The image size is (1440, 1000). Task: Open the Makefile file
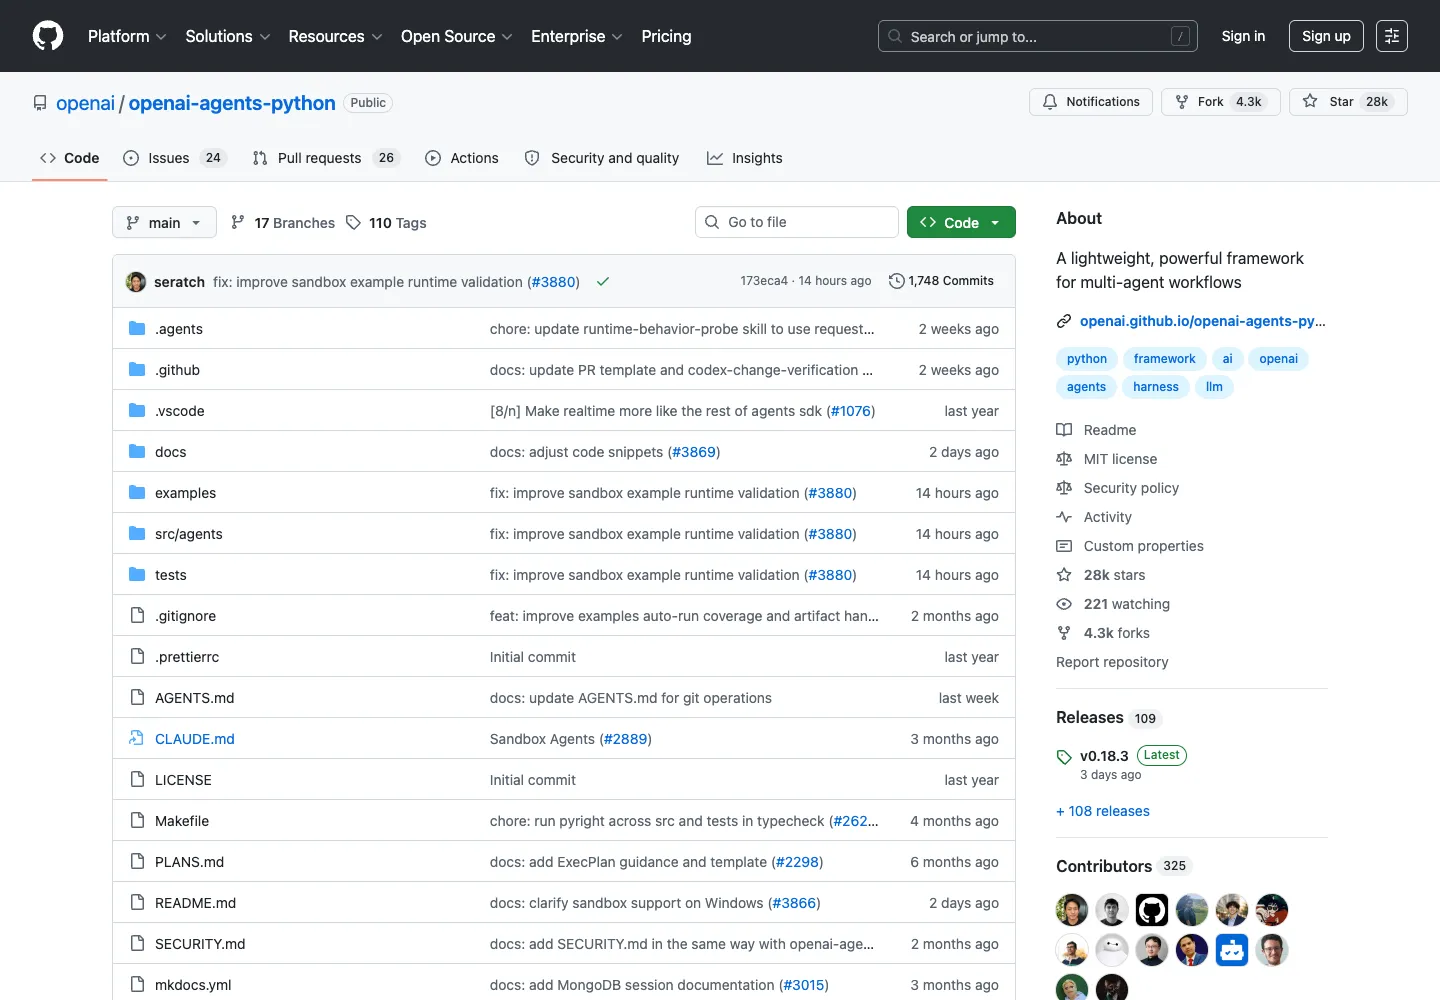(182, 821)
